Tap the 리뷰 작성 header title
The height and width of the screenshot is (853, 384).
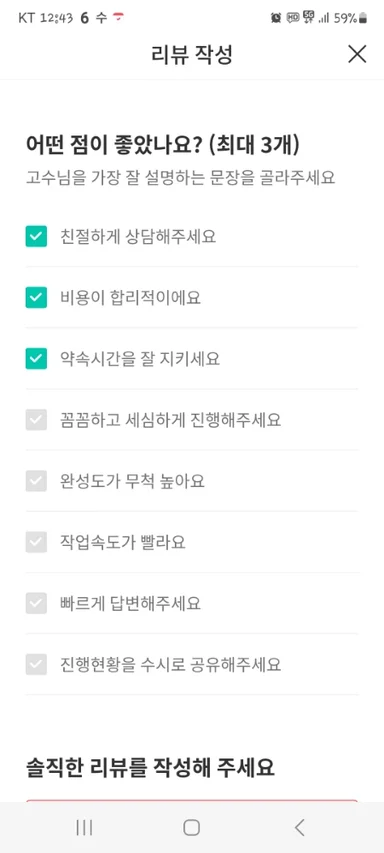192,54
